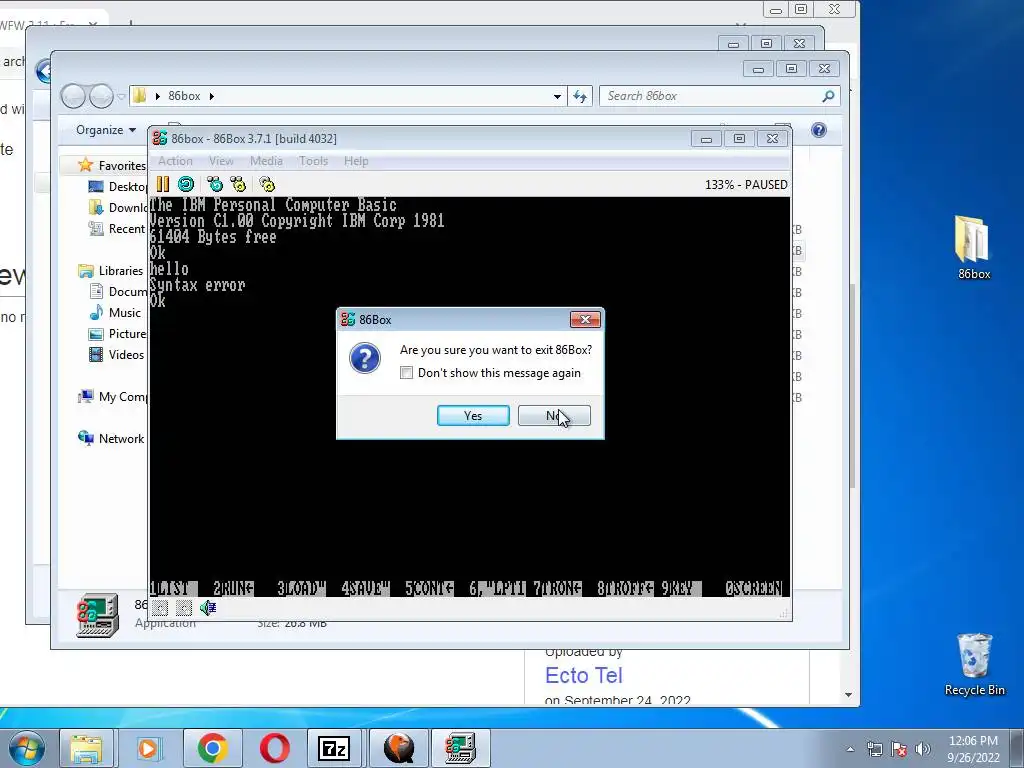Confirm exit by clicking Yes
The height and width of the screenshot is (768, 1024).
tap(473, 415)
